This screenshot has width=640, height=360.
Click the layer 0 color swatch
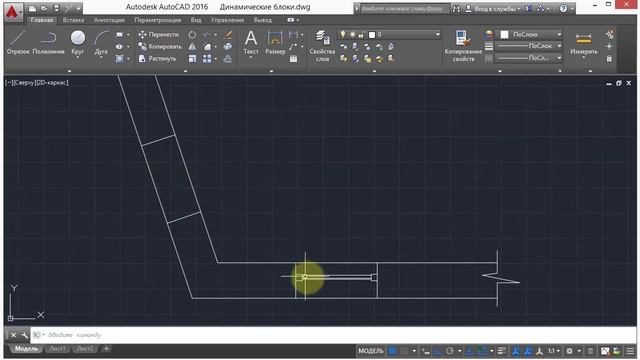[372, 35]
